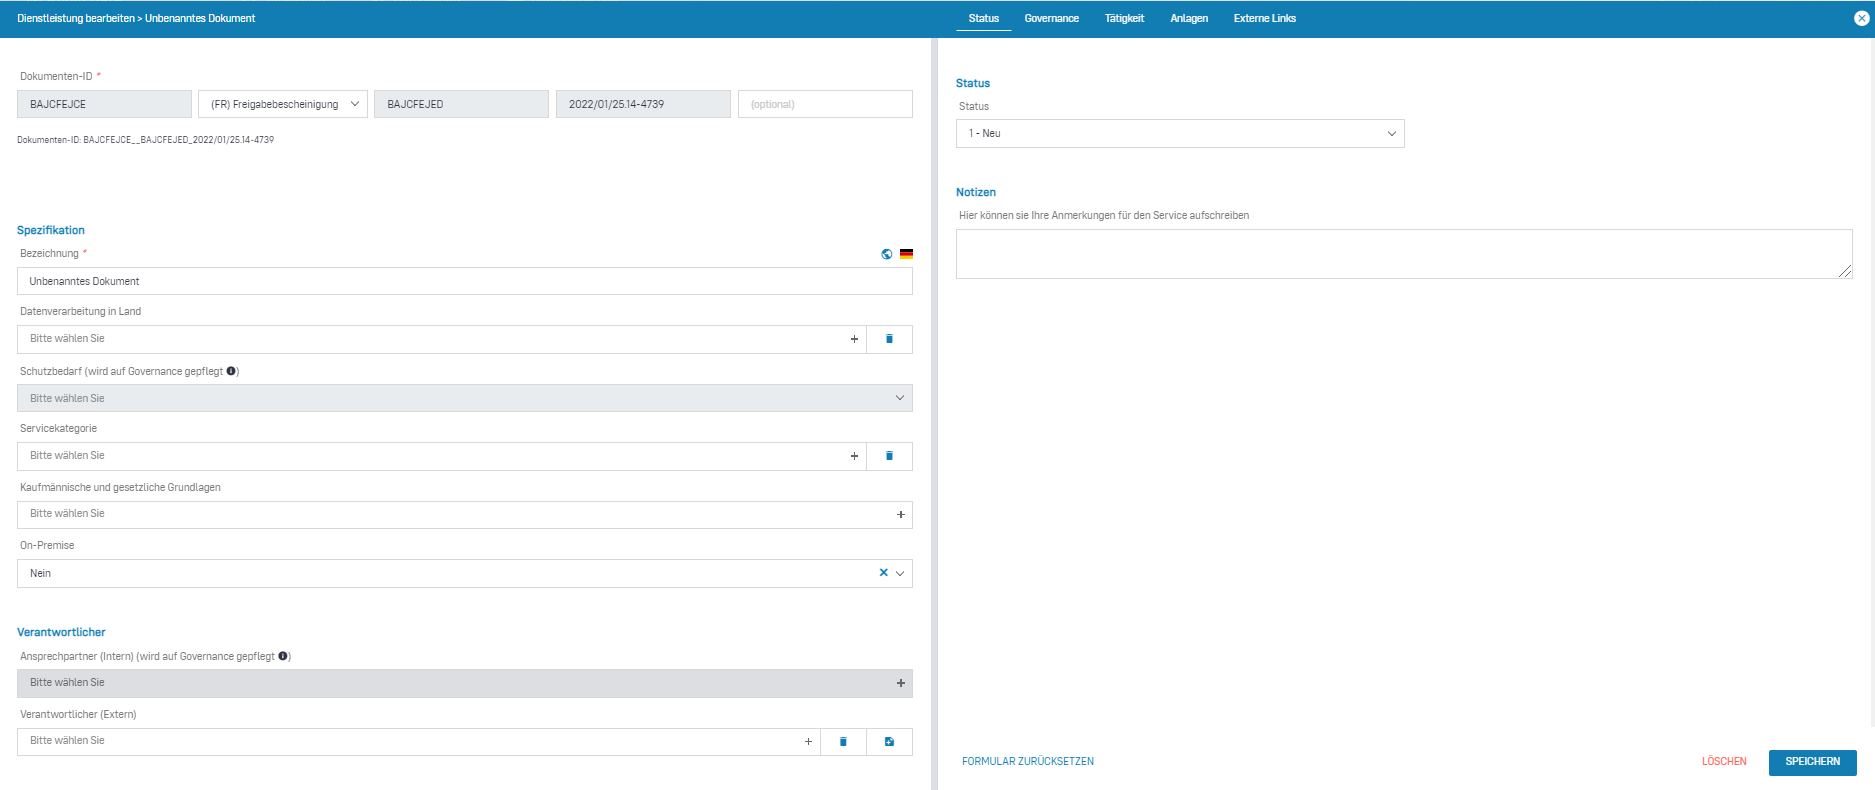This screenshot has width=1875, height=790.
Task: Click the add-new-file icon for Verantwortlicher (Extern)
Action: 889,742
